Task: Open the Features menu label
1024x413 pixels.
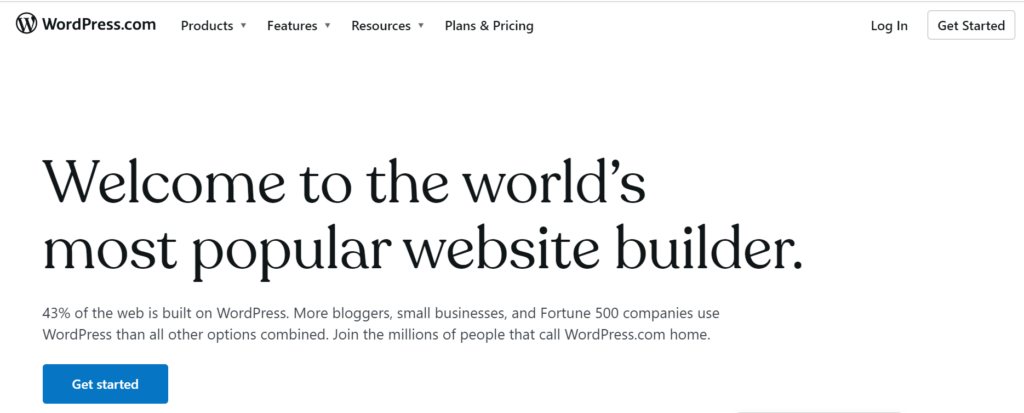Action: point(292,26)
